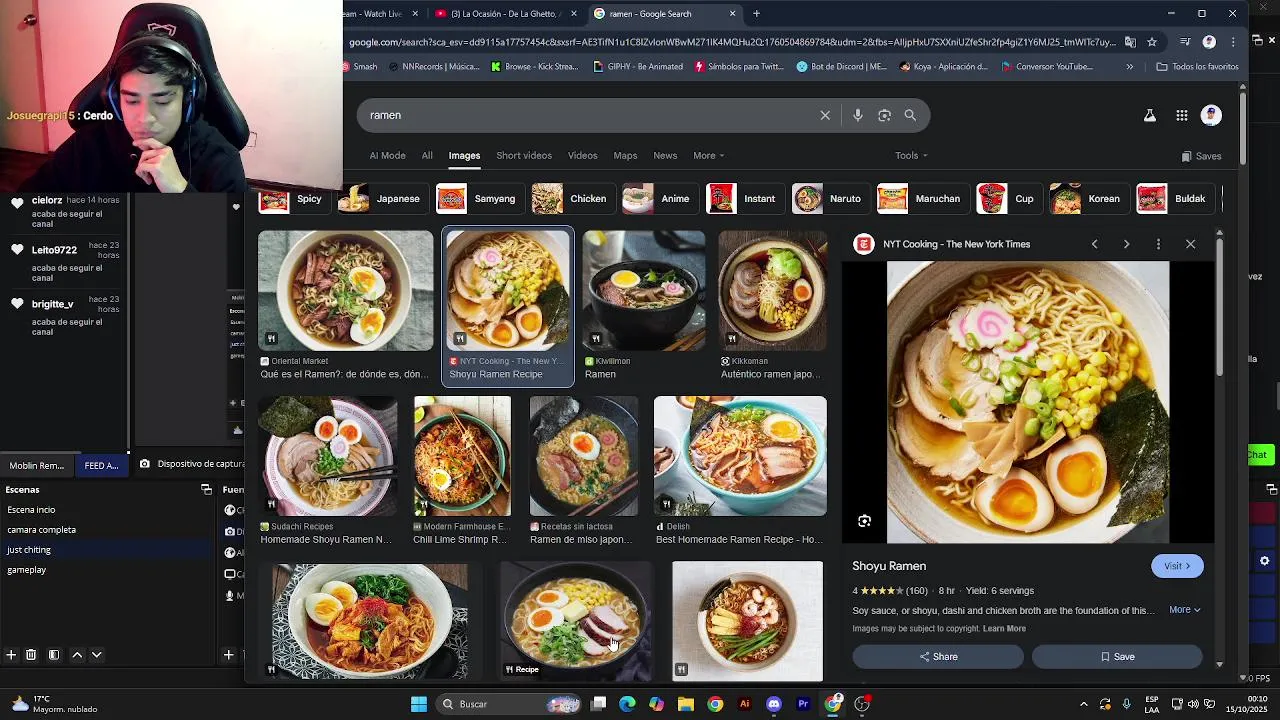Open Adobe Premiere Pro from the taskbar

803,704
